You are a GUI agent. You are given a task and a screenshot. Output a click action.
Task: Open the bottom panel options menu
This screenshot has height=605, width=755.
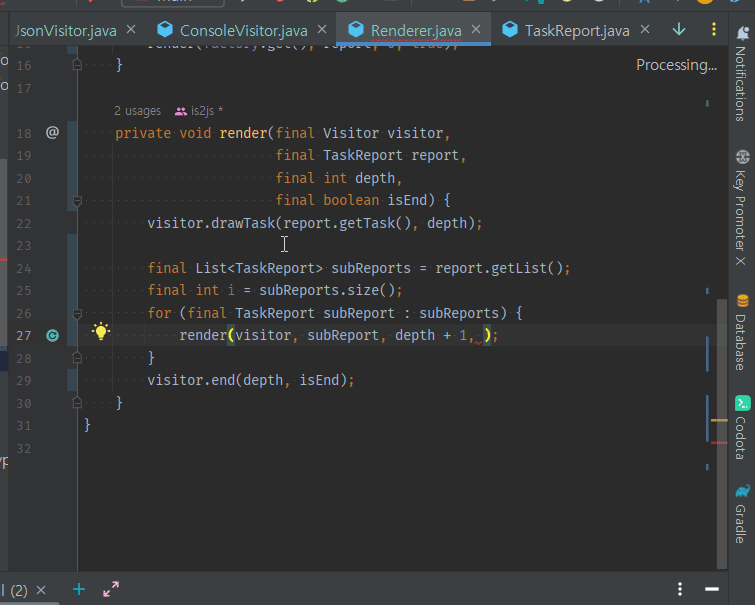680,589
